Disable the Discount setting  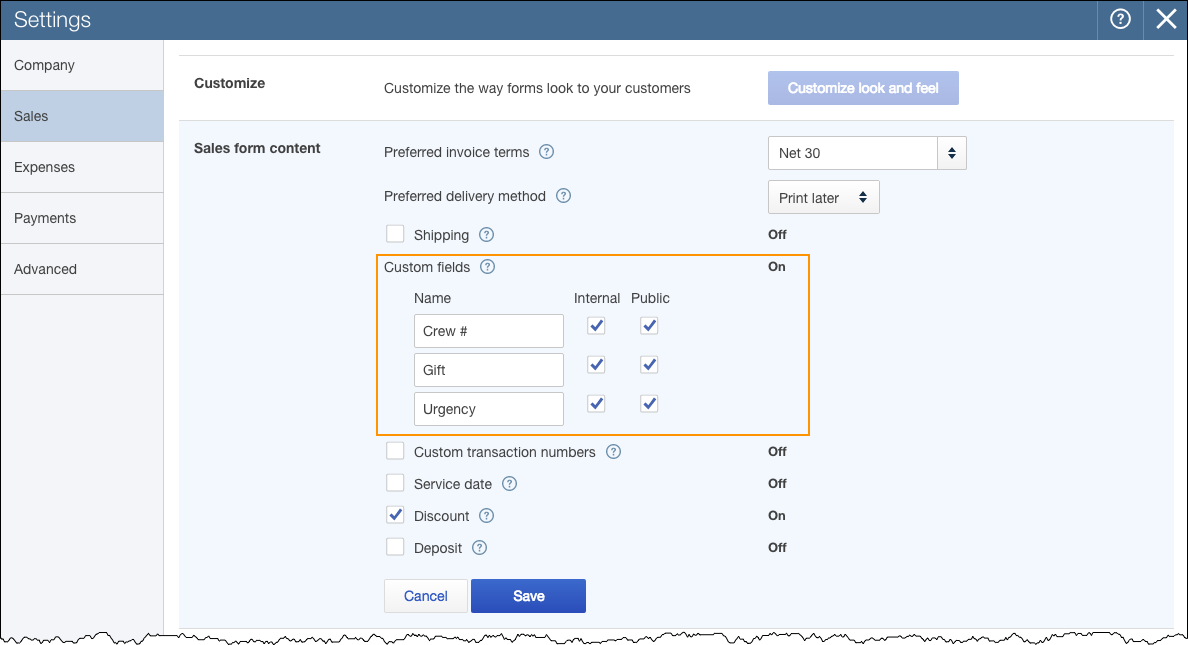click(x=395, y=515)
